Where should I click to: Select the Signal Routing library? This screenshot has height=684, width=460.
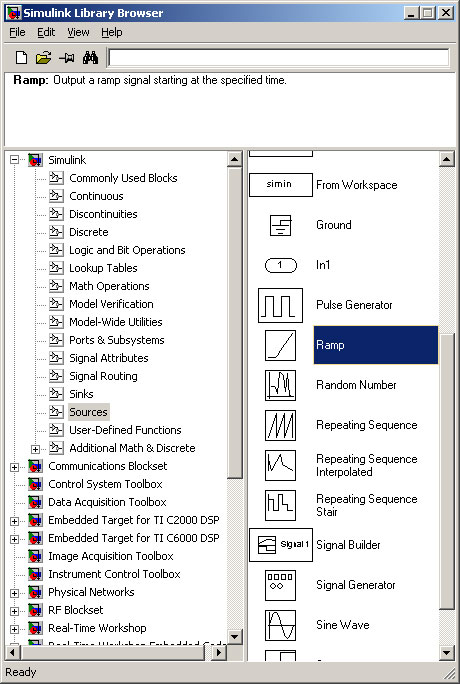[x=103, y=376]
